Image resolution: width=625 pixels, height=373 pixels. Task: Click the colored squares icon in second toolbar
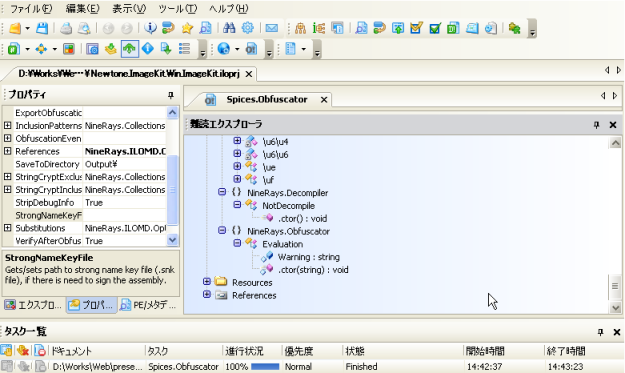[x=69, y=49]
